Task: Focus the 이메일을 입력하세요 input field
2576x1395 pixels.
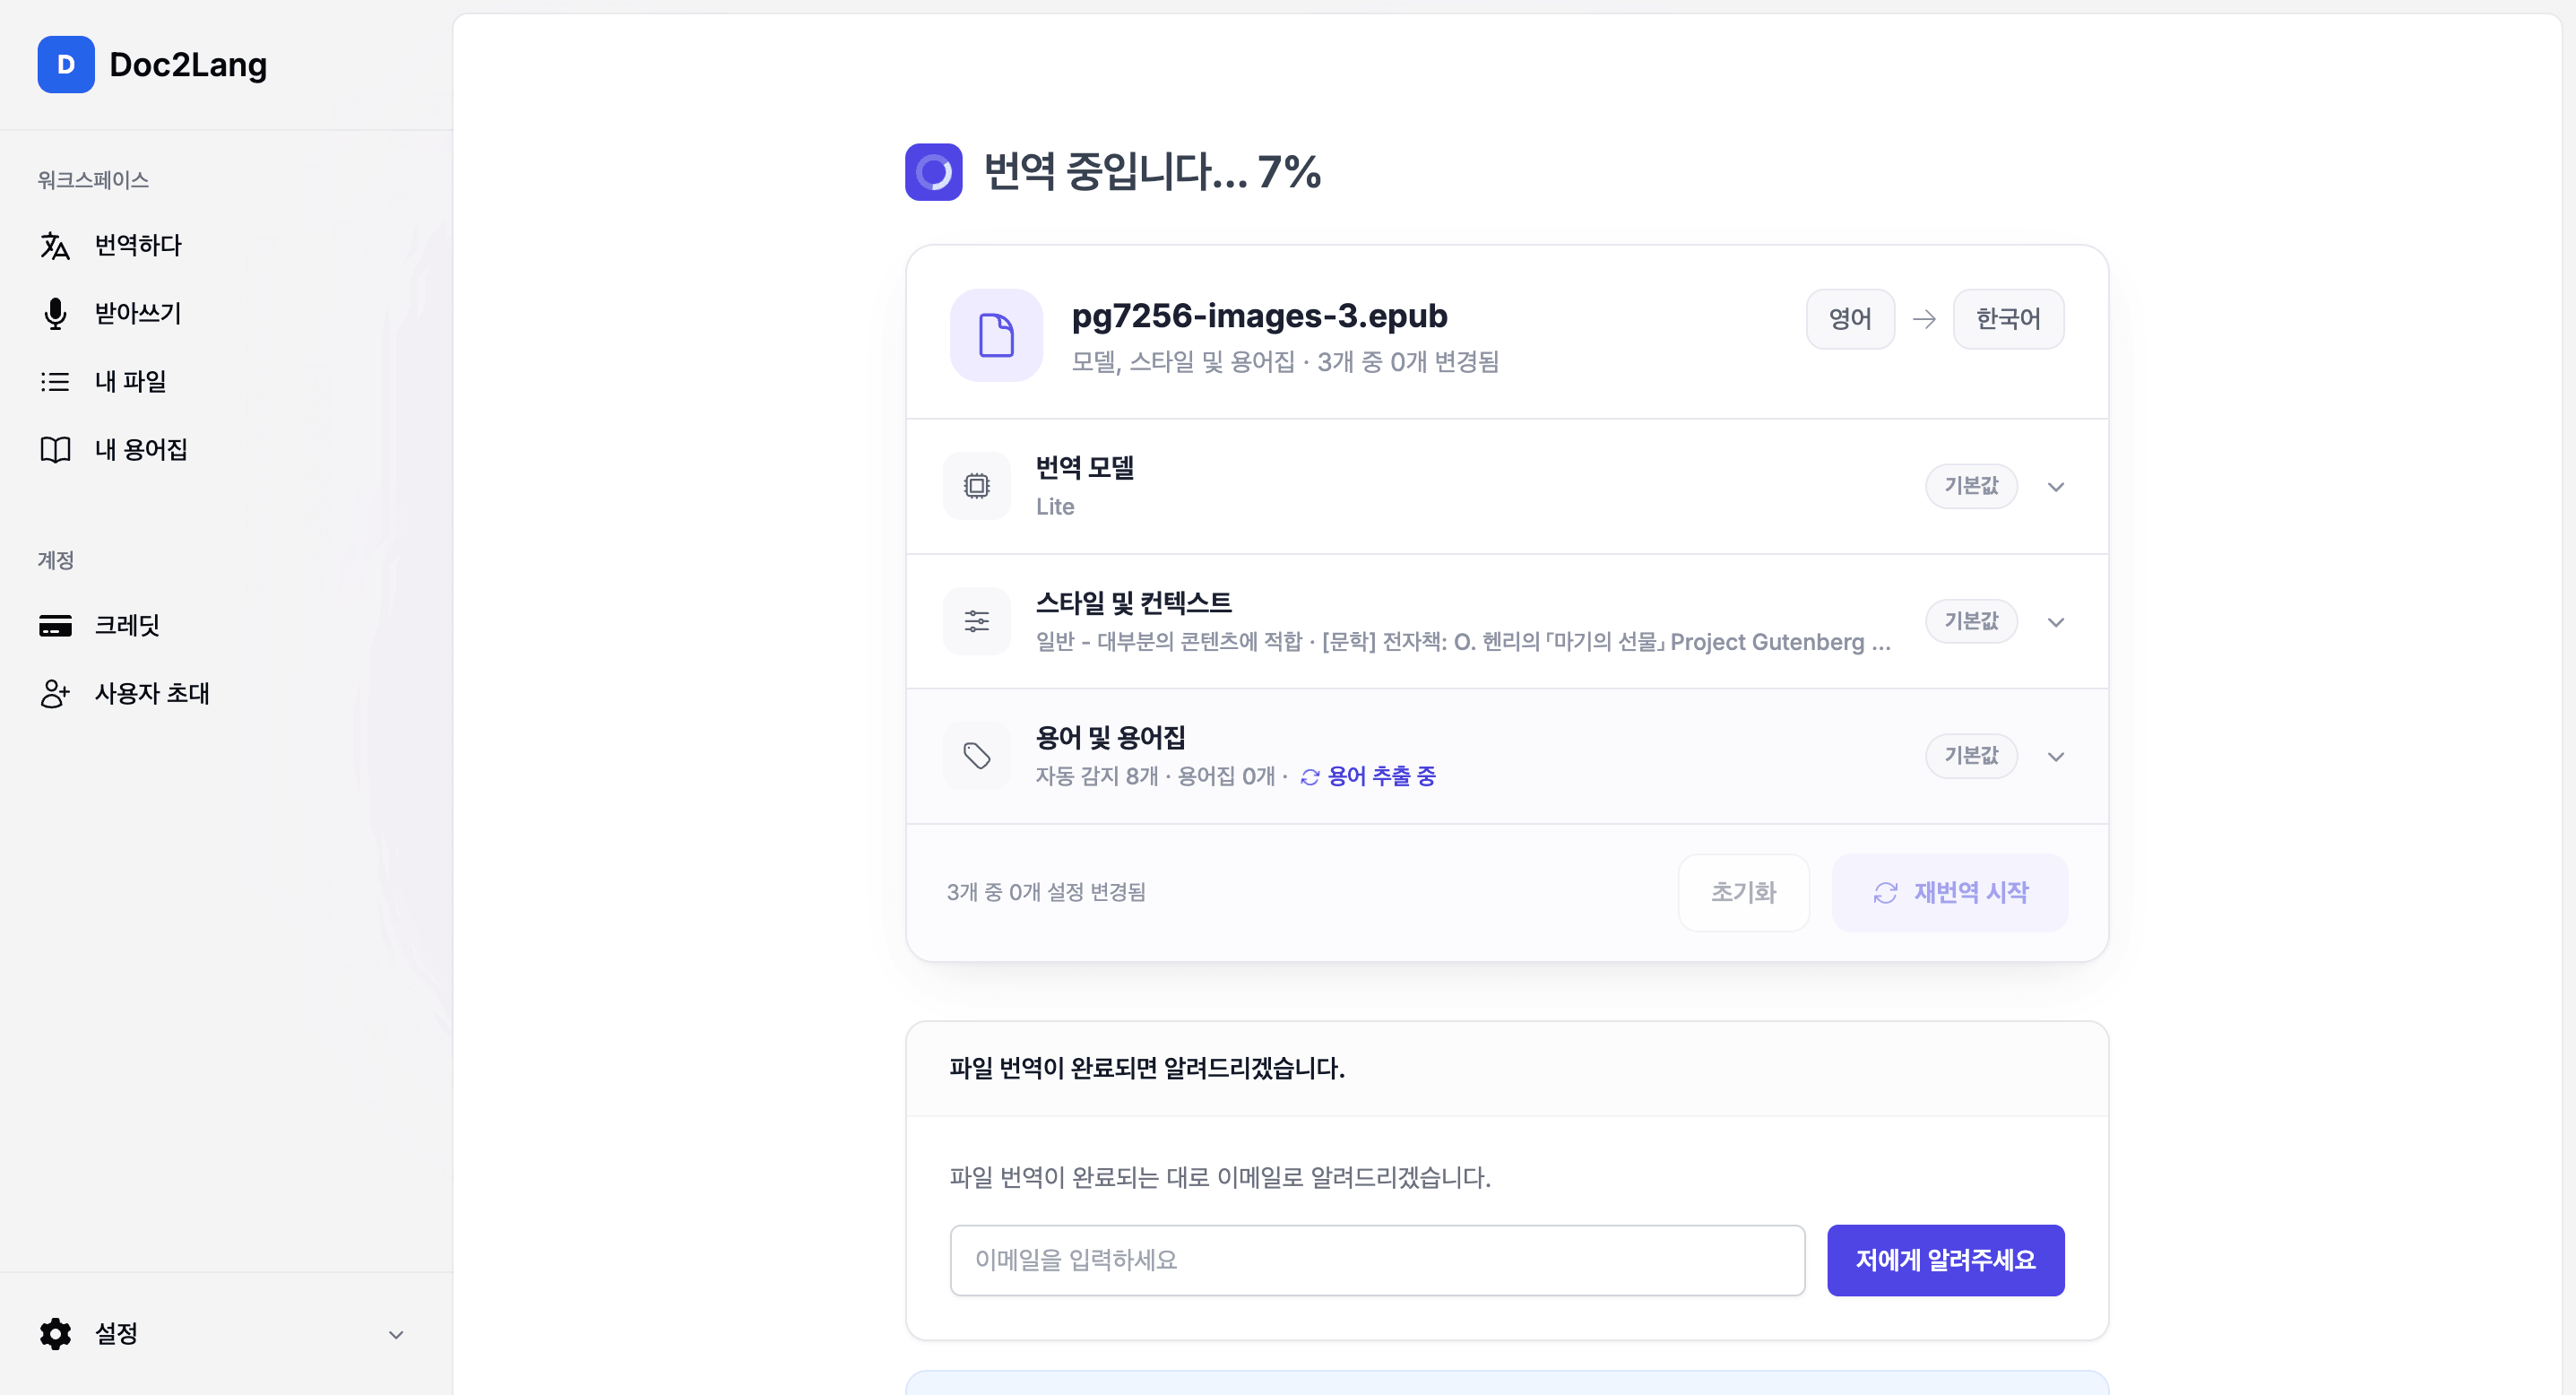Action: click(1377, 1260)
